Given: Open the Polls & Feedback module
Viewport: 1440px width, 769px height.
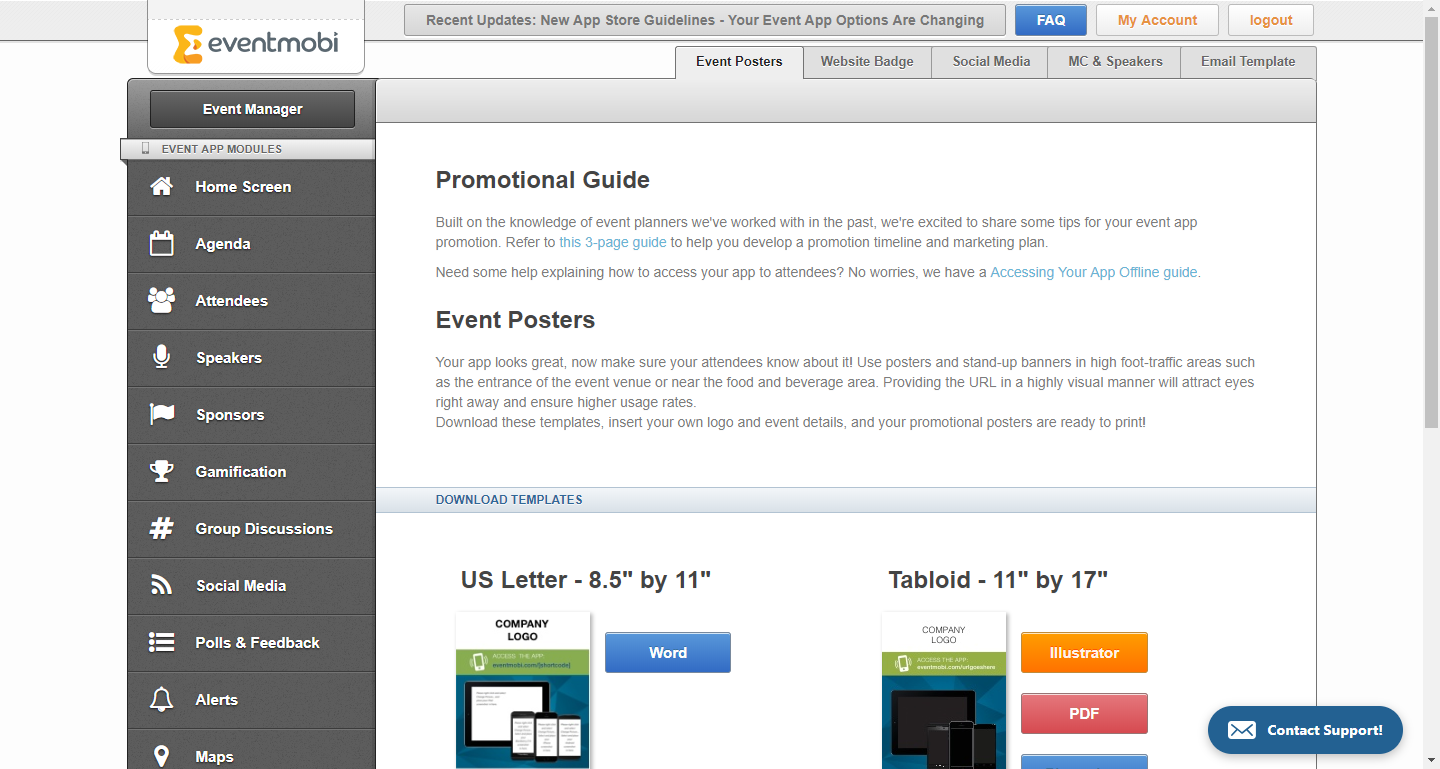Looking at the screenshot, I should pos(252,643).
